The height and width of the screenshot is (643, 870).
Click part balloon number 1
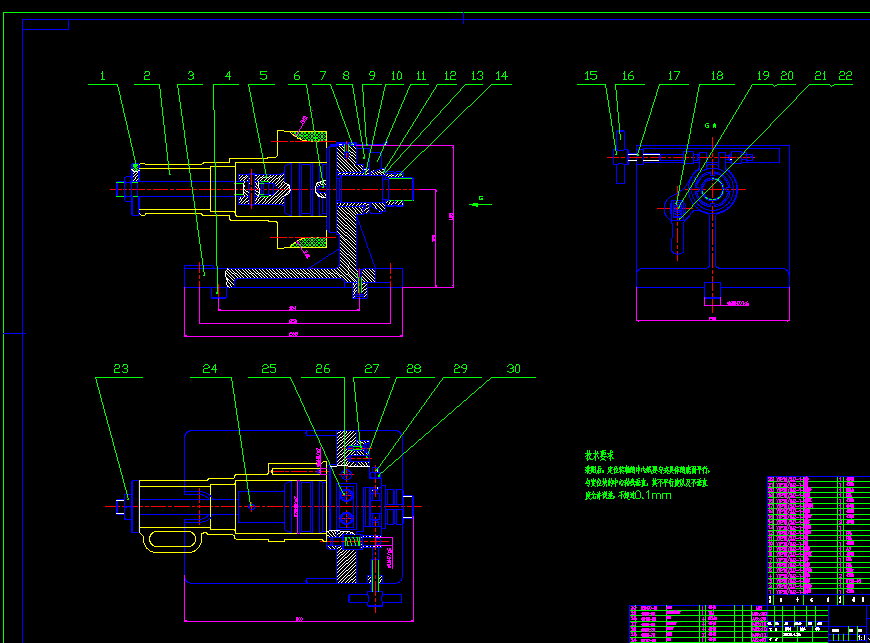(103, 76)
